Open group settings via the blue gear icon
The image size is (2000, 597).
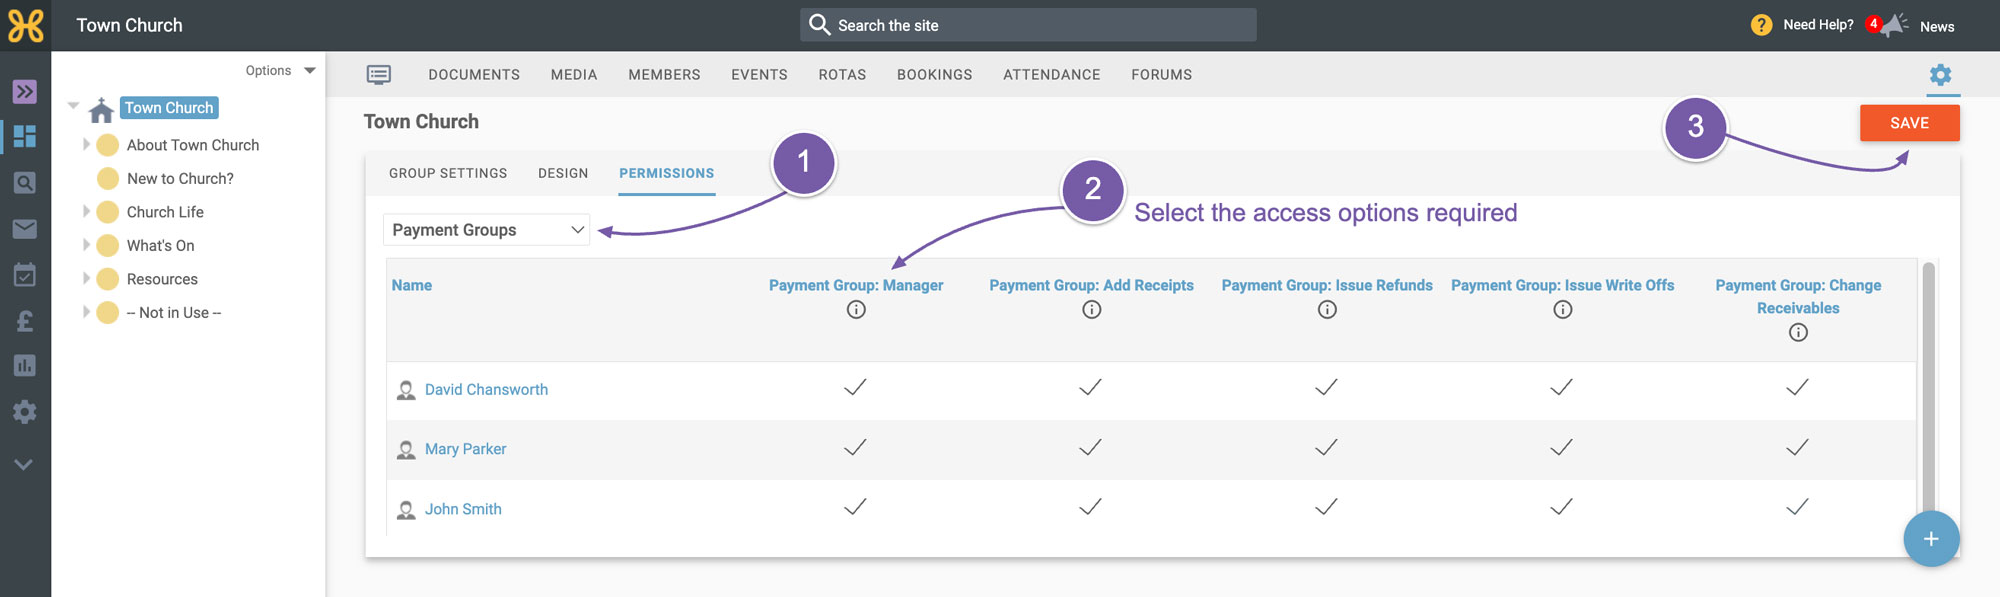1941,75
